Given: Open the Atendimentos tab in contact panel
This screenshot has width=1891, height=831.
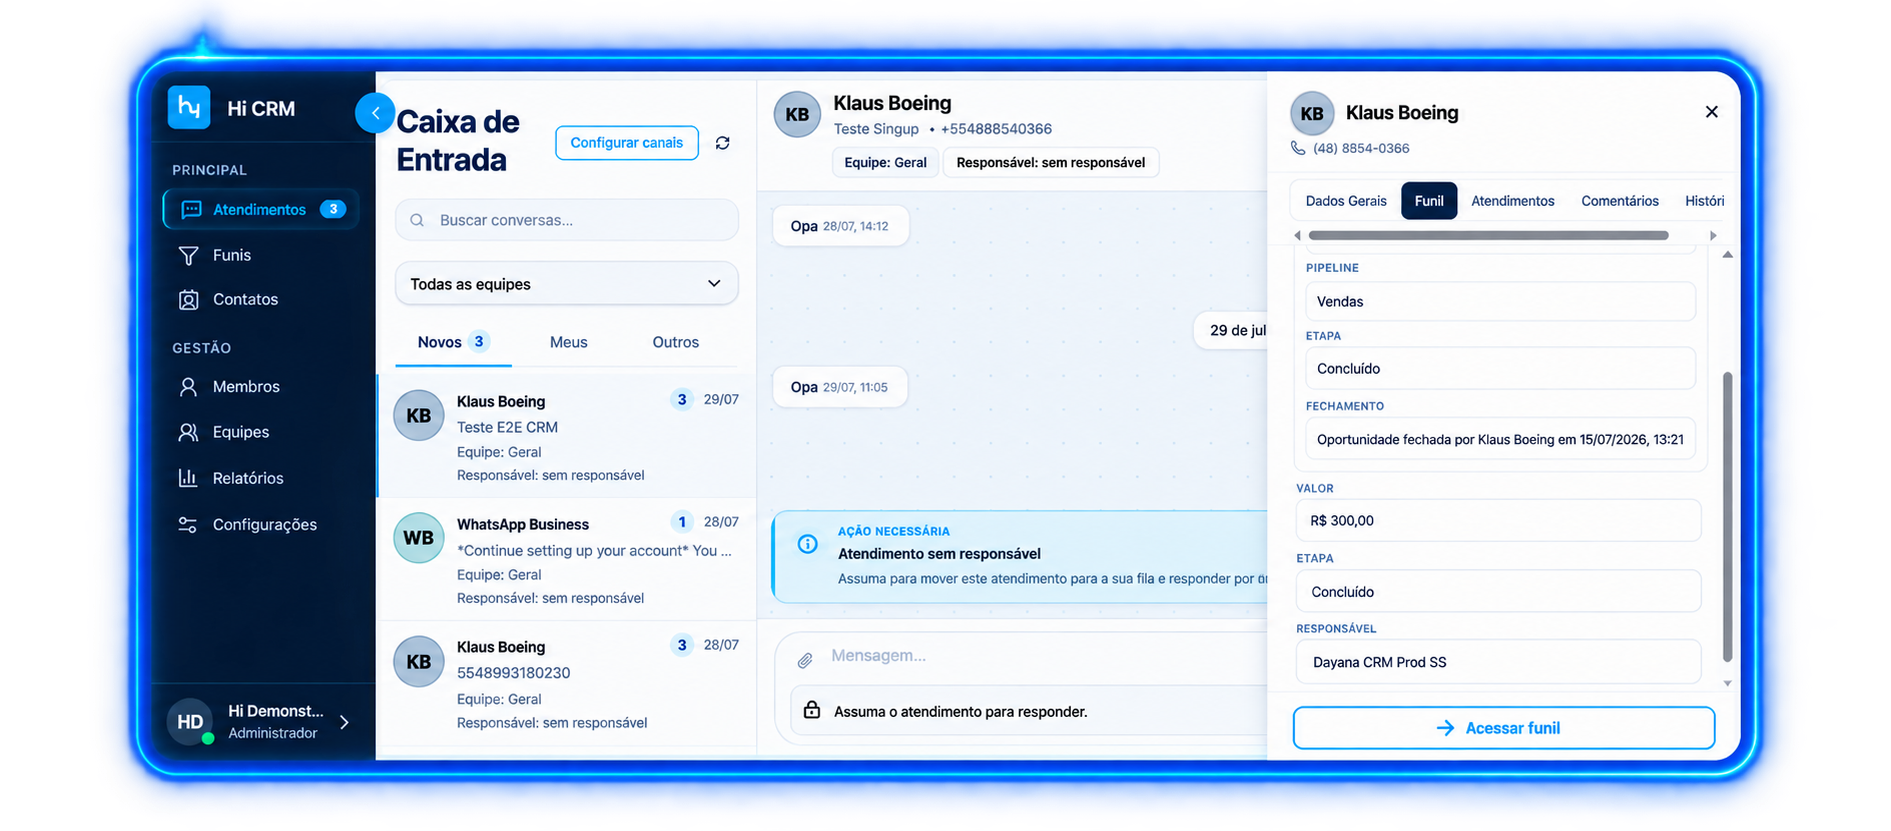Looking at the screenshot, I should [x=1513, y=201].
